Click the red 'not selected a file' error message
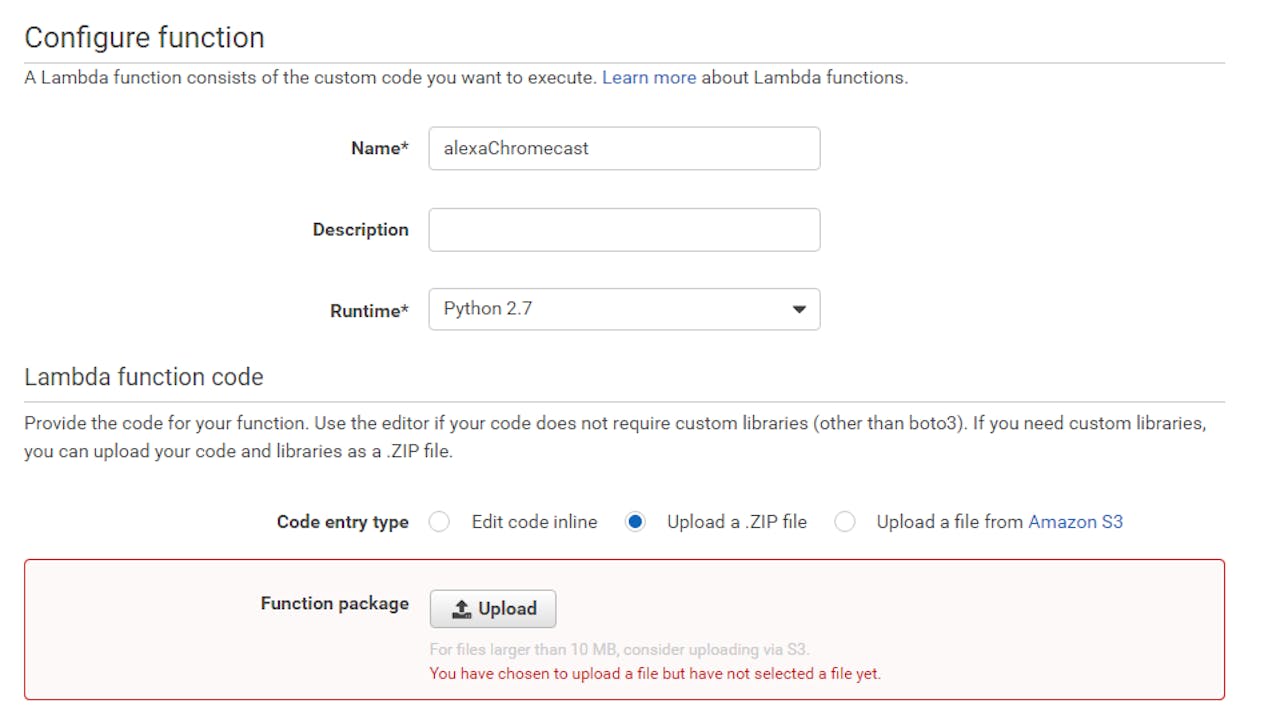This screenshot has width=1280, height=711. coord(655,673)
